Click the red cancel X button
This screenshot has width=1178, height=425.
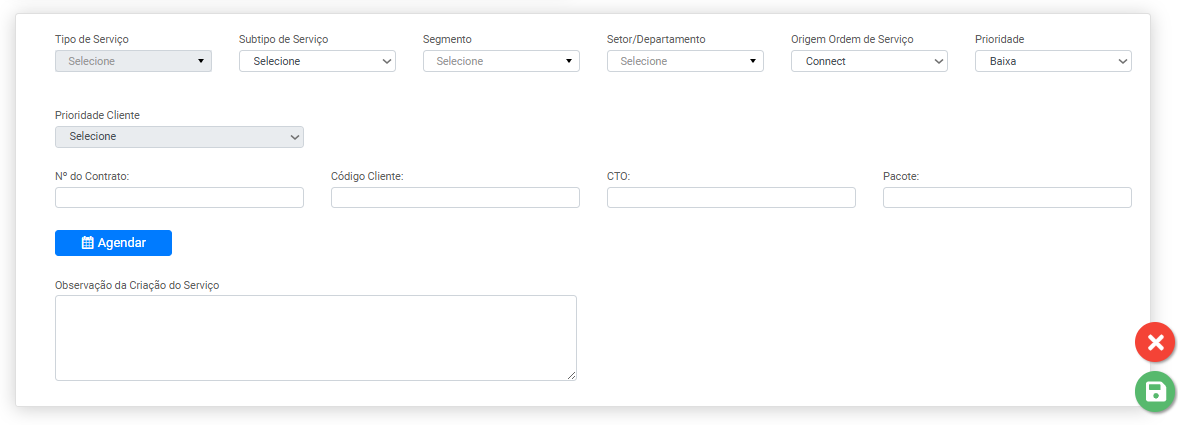[1155, 343]
